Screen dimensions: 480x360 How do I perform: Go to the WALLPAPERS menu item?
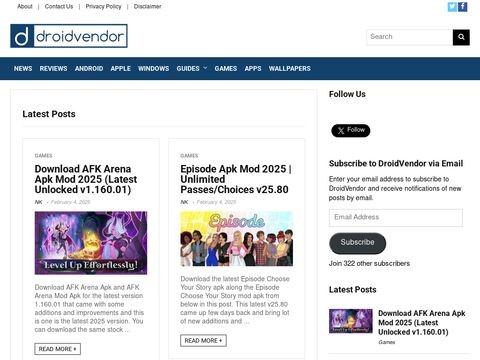[x=290, y=68]
